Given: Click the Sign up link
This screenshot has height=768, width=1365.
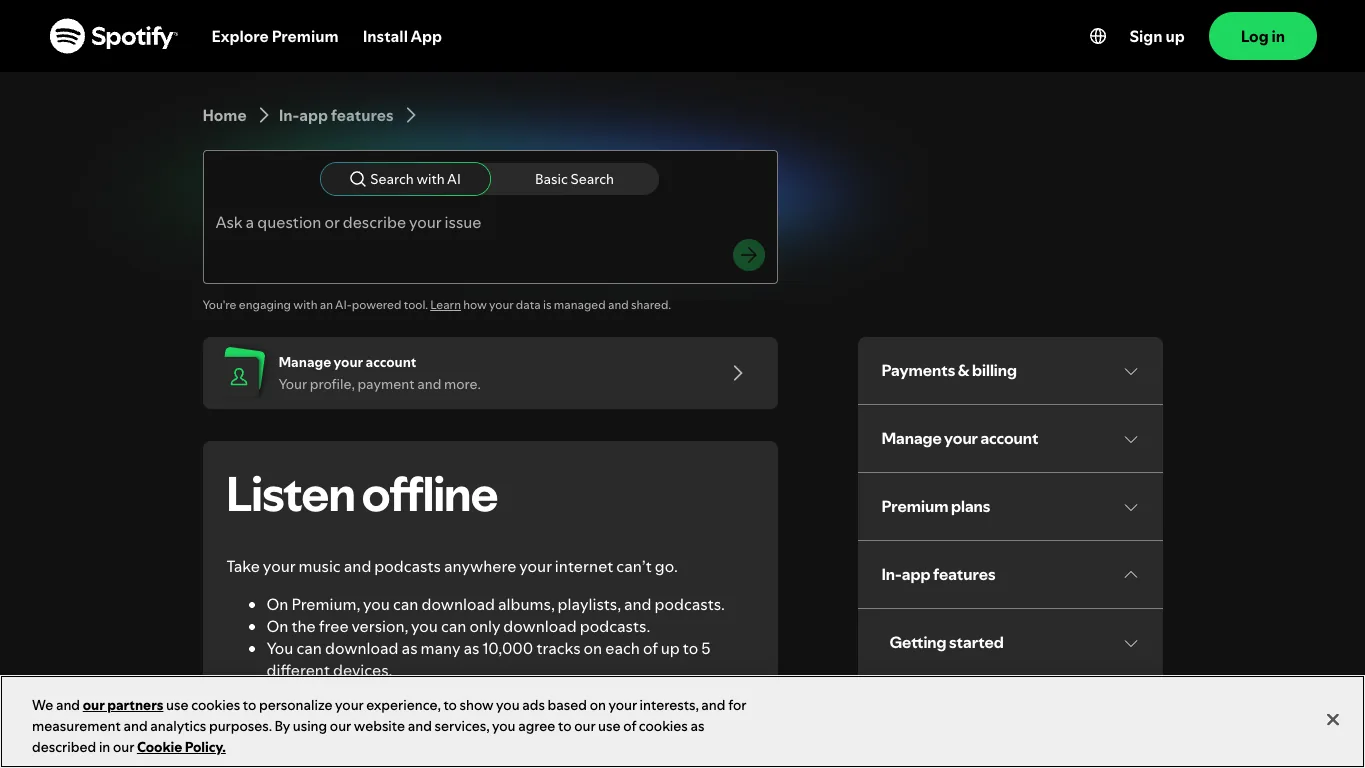Looking at the screenshot, I should click(x=1157, y=36).
